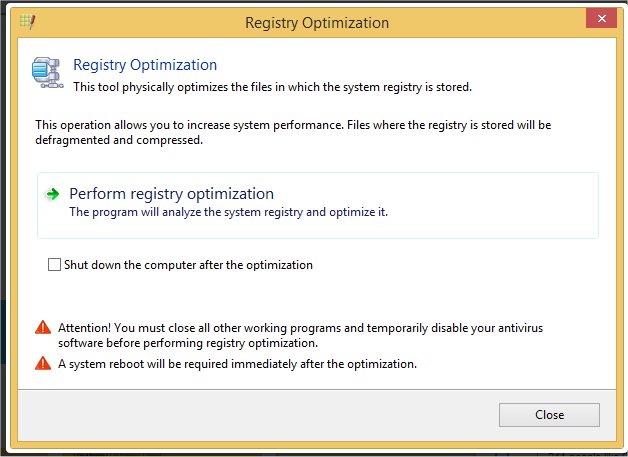This screenshot has width=628, height=457.
Task: Click the 'defragmented and compressed' text line
Action: pos(119,140)
